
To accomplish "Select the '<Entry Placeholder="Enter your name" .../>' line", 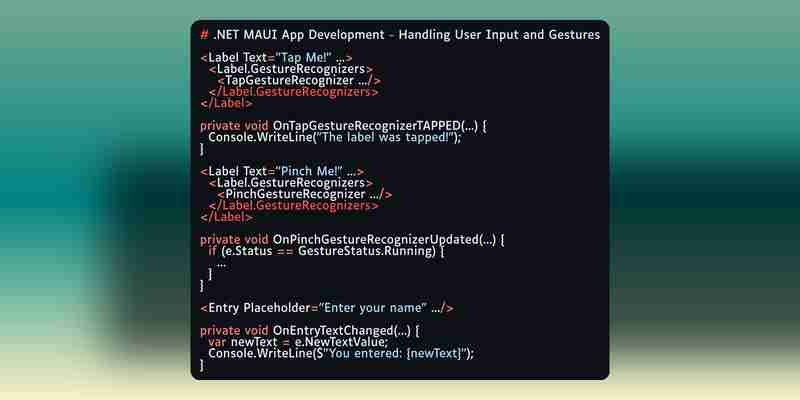I will (x=327, y=308).
